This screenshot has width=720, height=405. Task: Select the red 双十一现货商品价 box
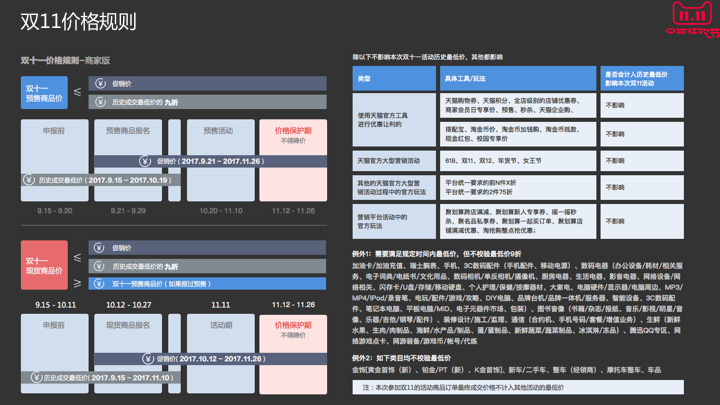[x=44, y=266]
